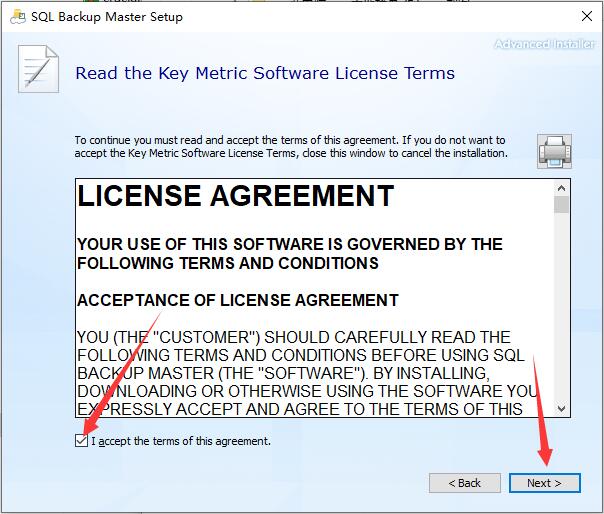Close the Setup window

pyautogui.click(x=587, y=16)
